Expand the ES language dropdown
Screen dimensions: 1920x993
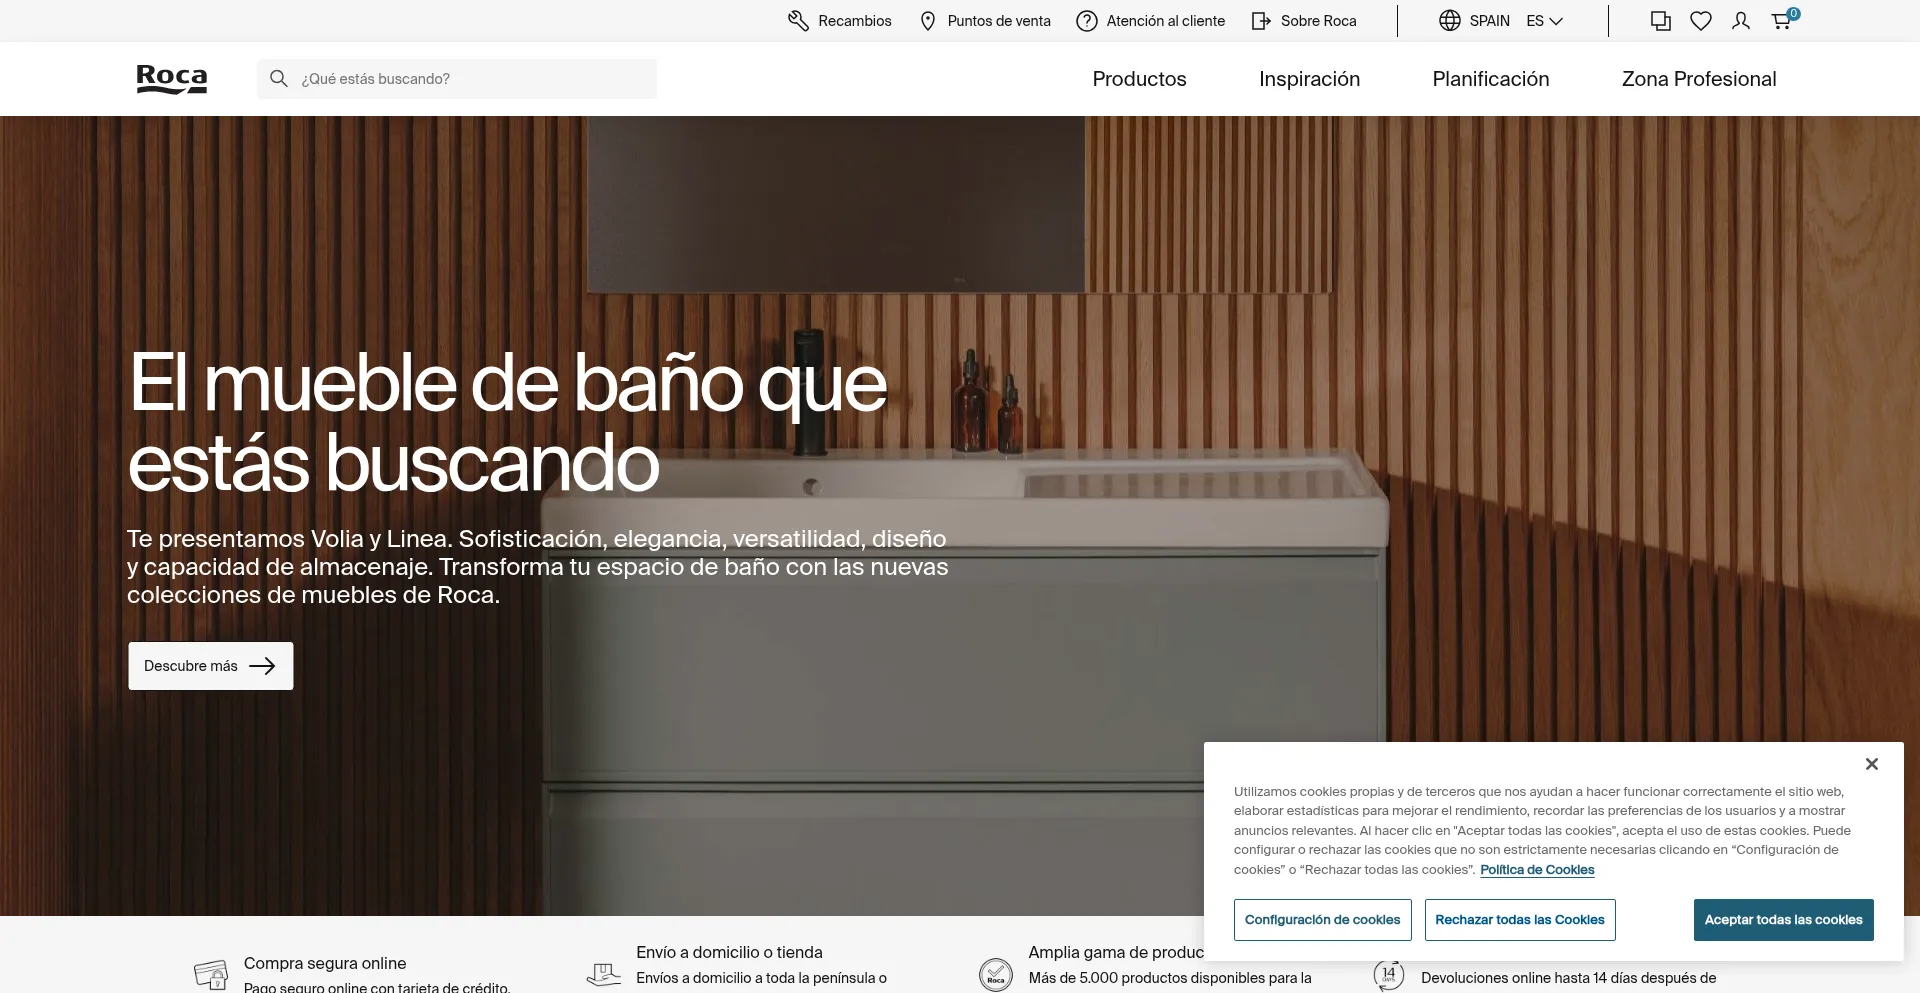tap(1545, 21)
